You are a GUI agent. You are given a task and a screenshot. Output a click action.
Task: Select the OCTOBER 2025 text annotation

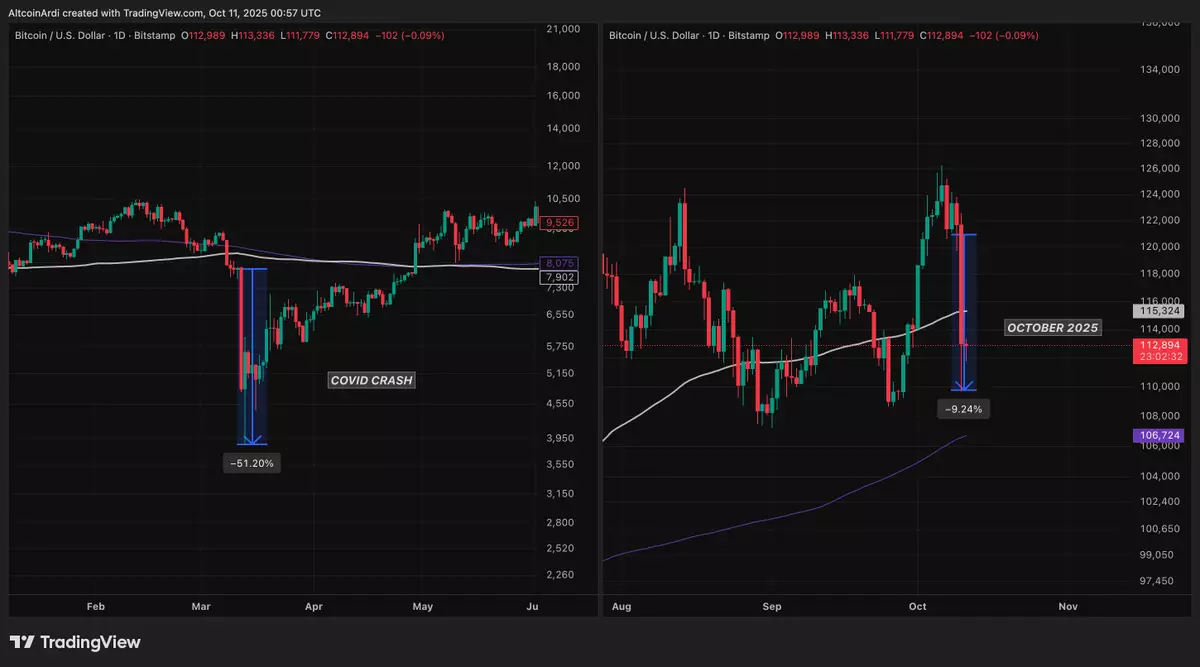[1052, 328]
